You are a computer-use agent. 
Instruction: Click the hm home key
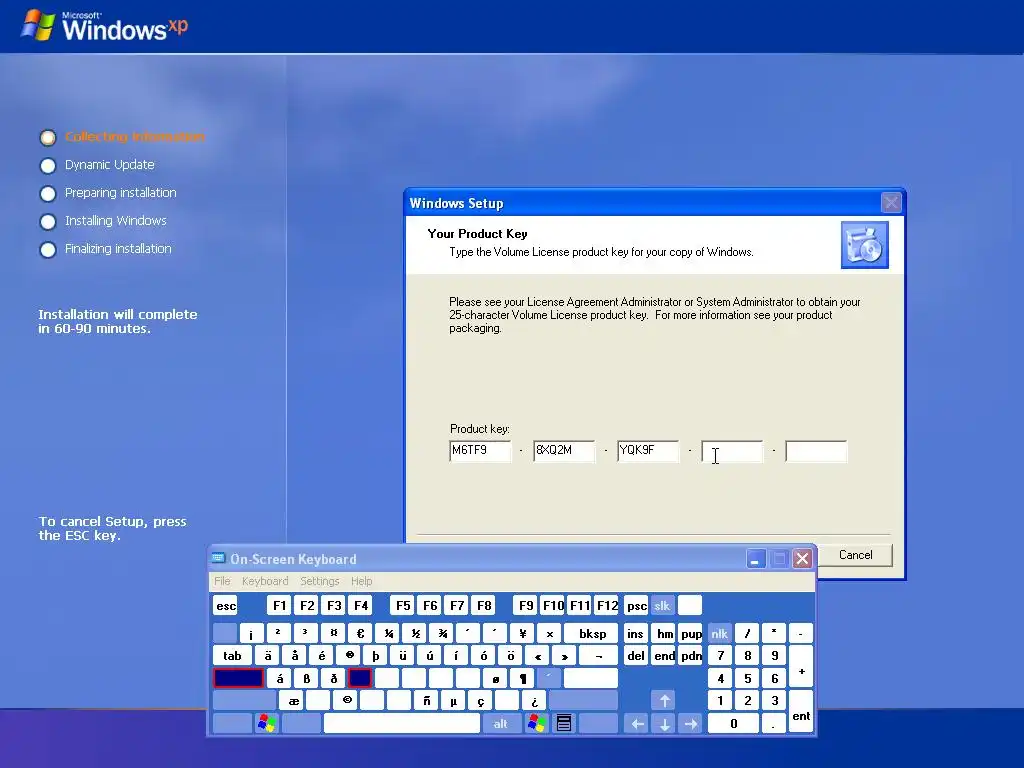pyautogui.click(x=664, y=633)
